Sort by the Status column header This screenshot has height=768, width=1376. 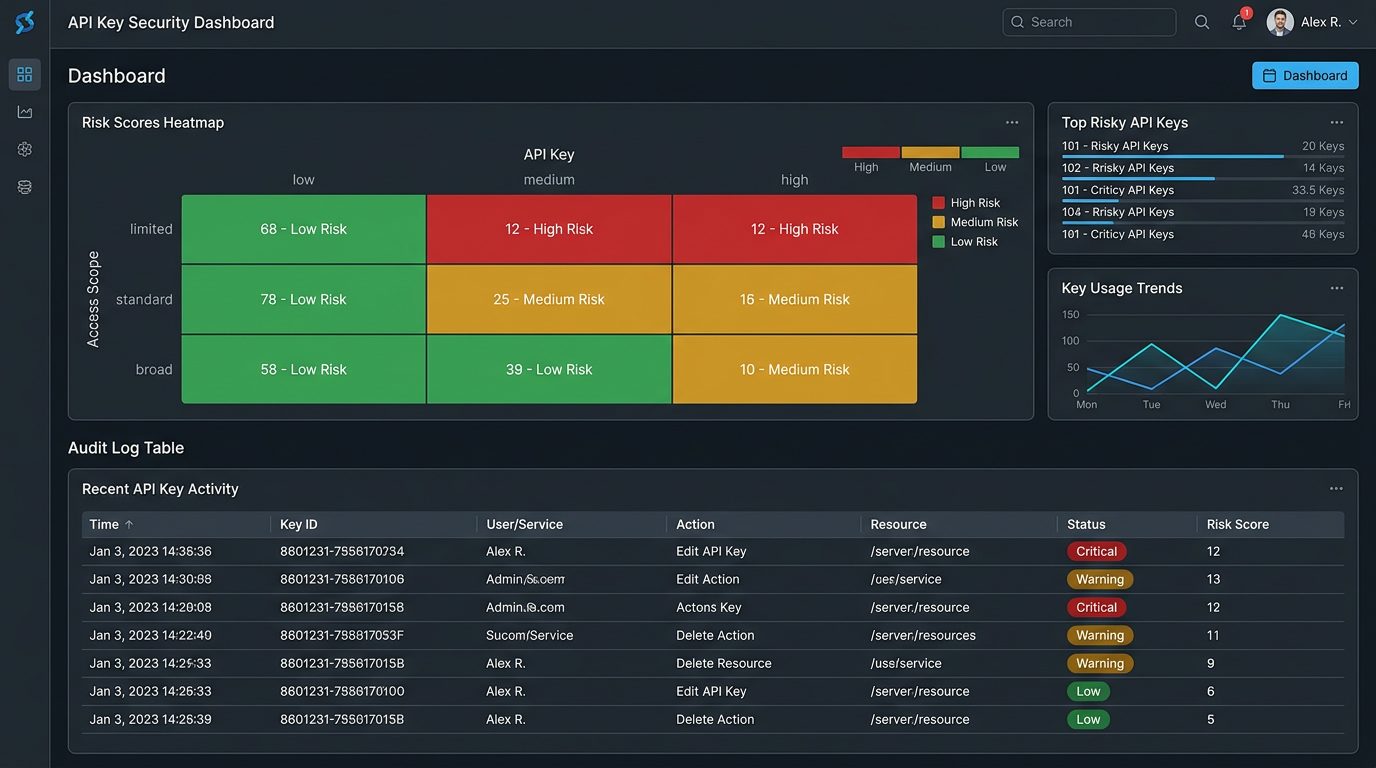(x=1086, y=524)
